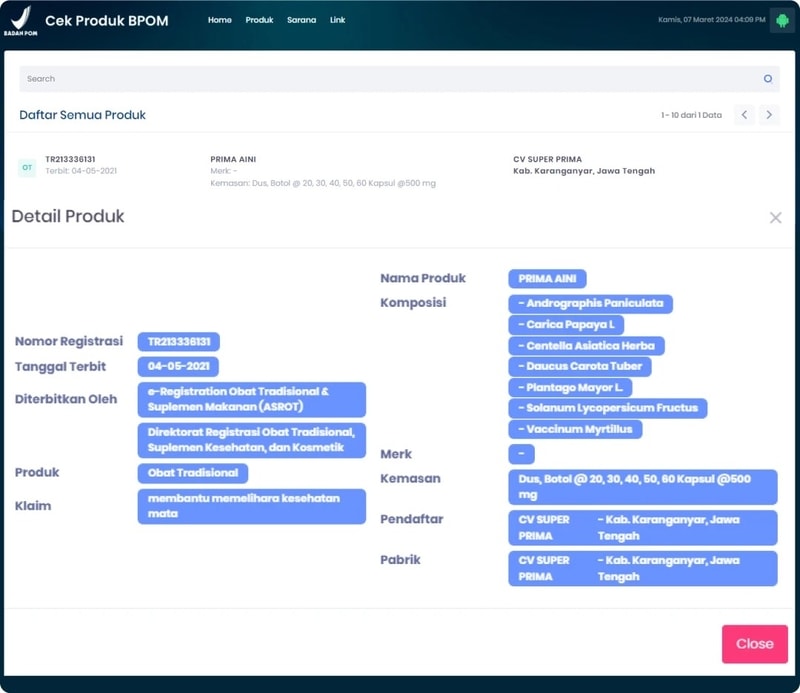Screen dimensions: 800x693
Task: Click the Nomor Registrasi value TR213336131 badge
Action: coord(179,342)
